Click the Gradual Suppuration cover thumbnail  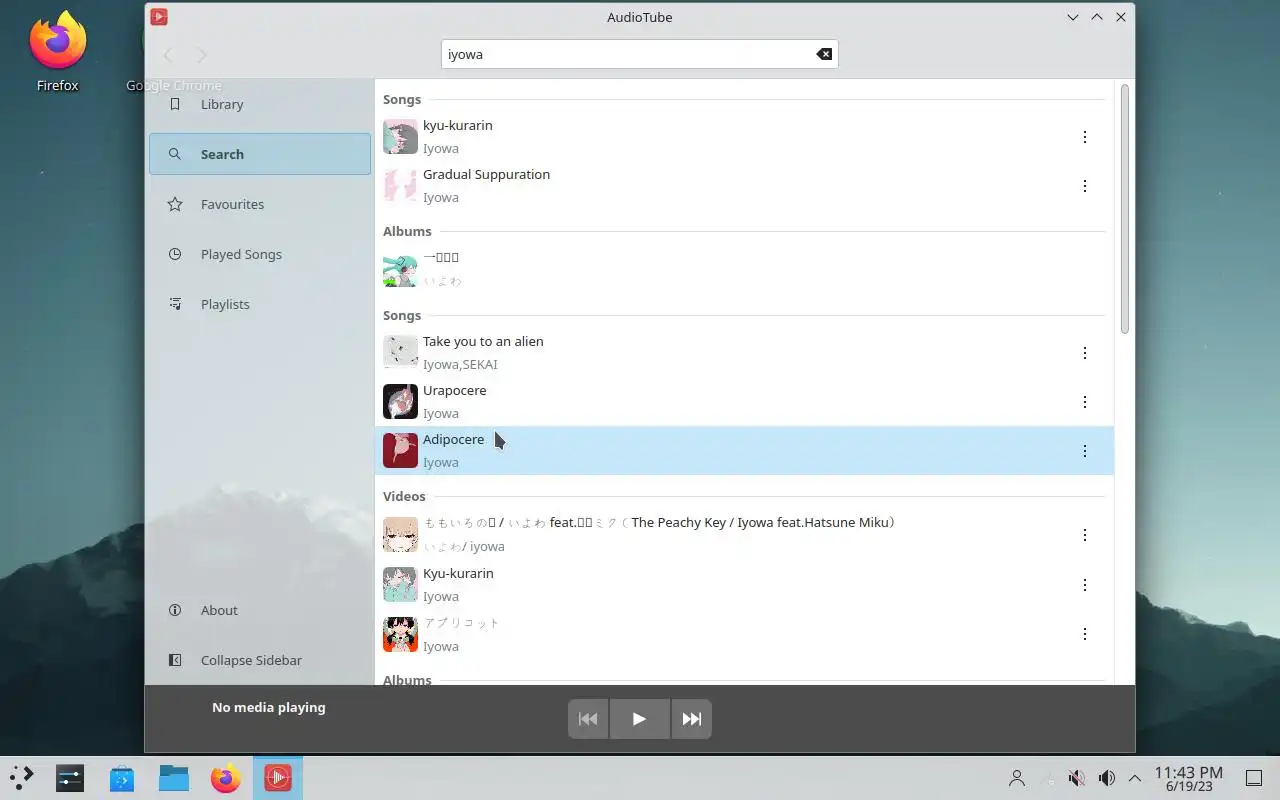(400, 186)
